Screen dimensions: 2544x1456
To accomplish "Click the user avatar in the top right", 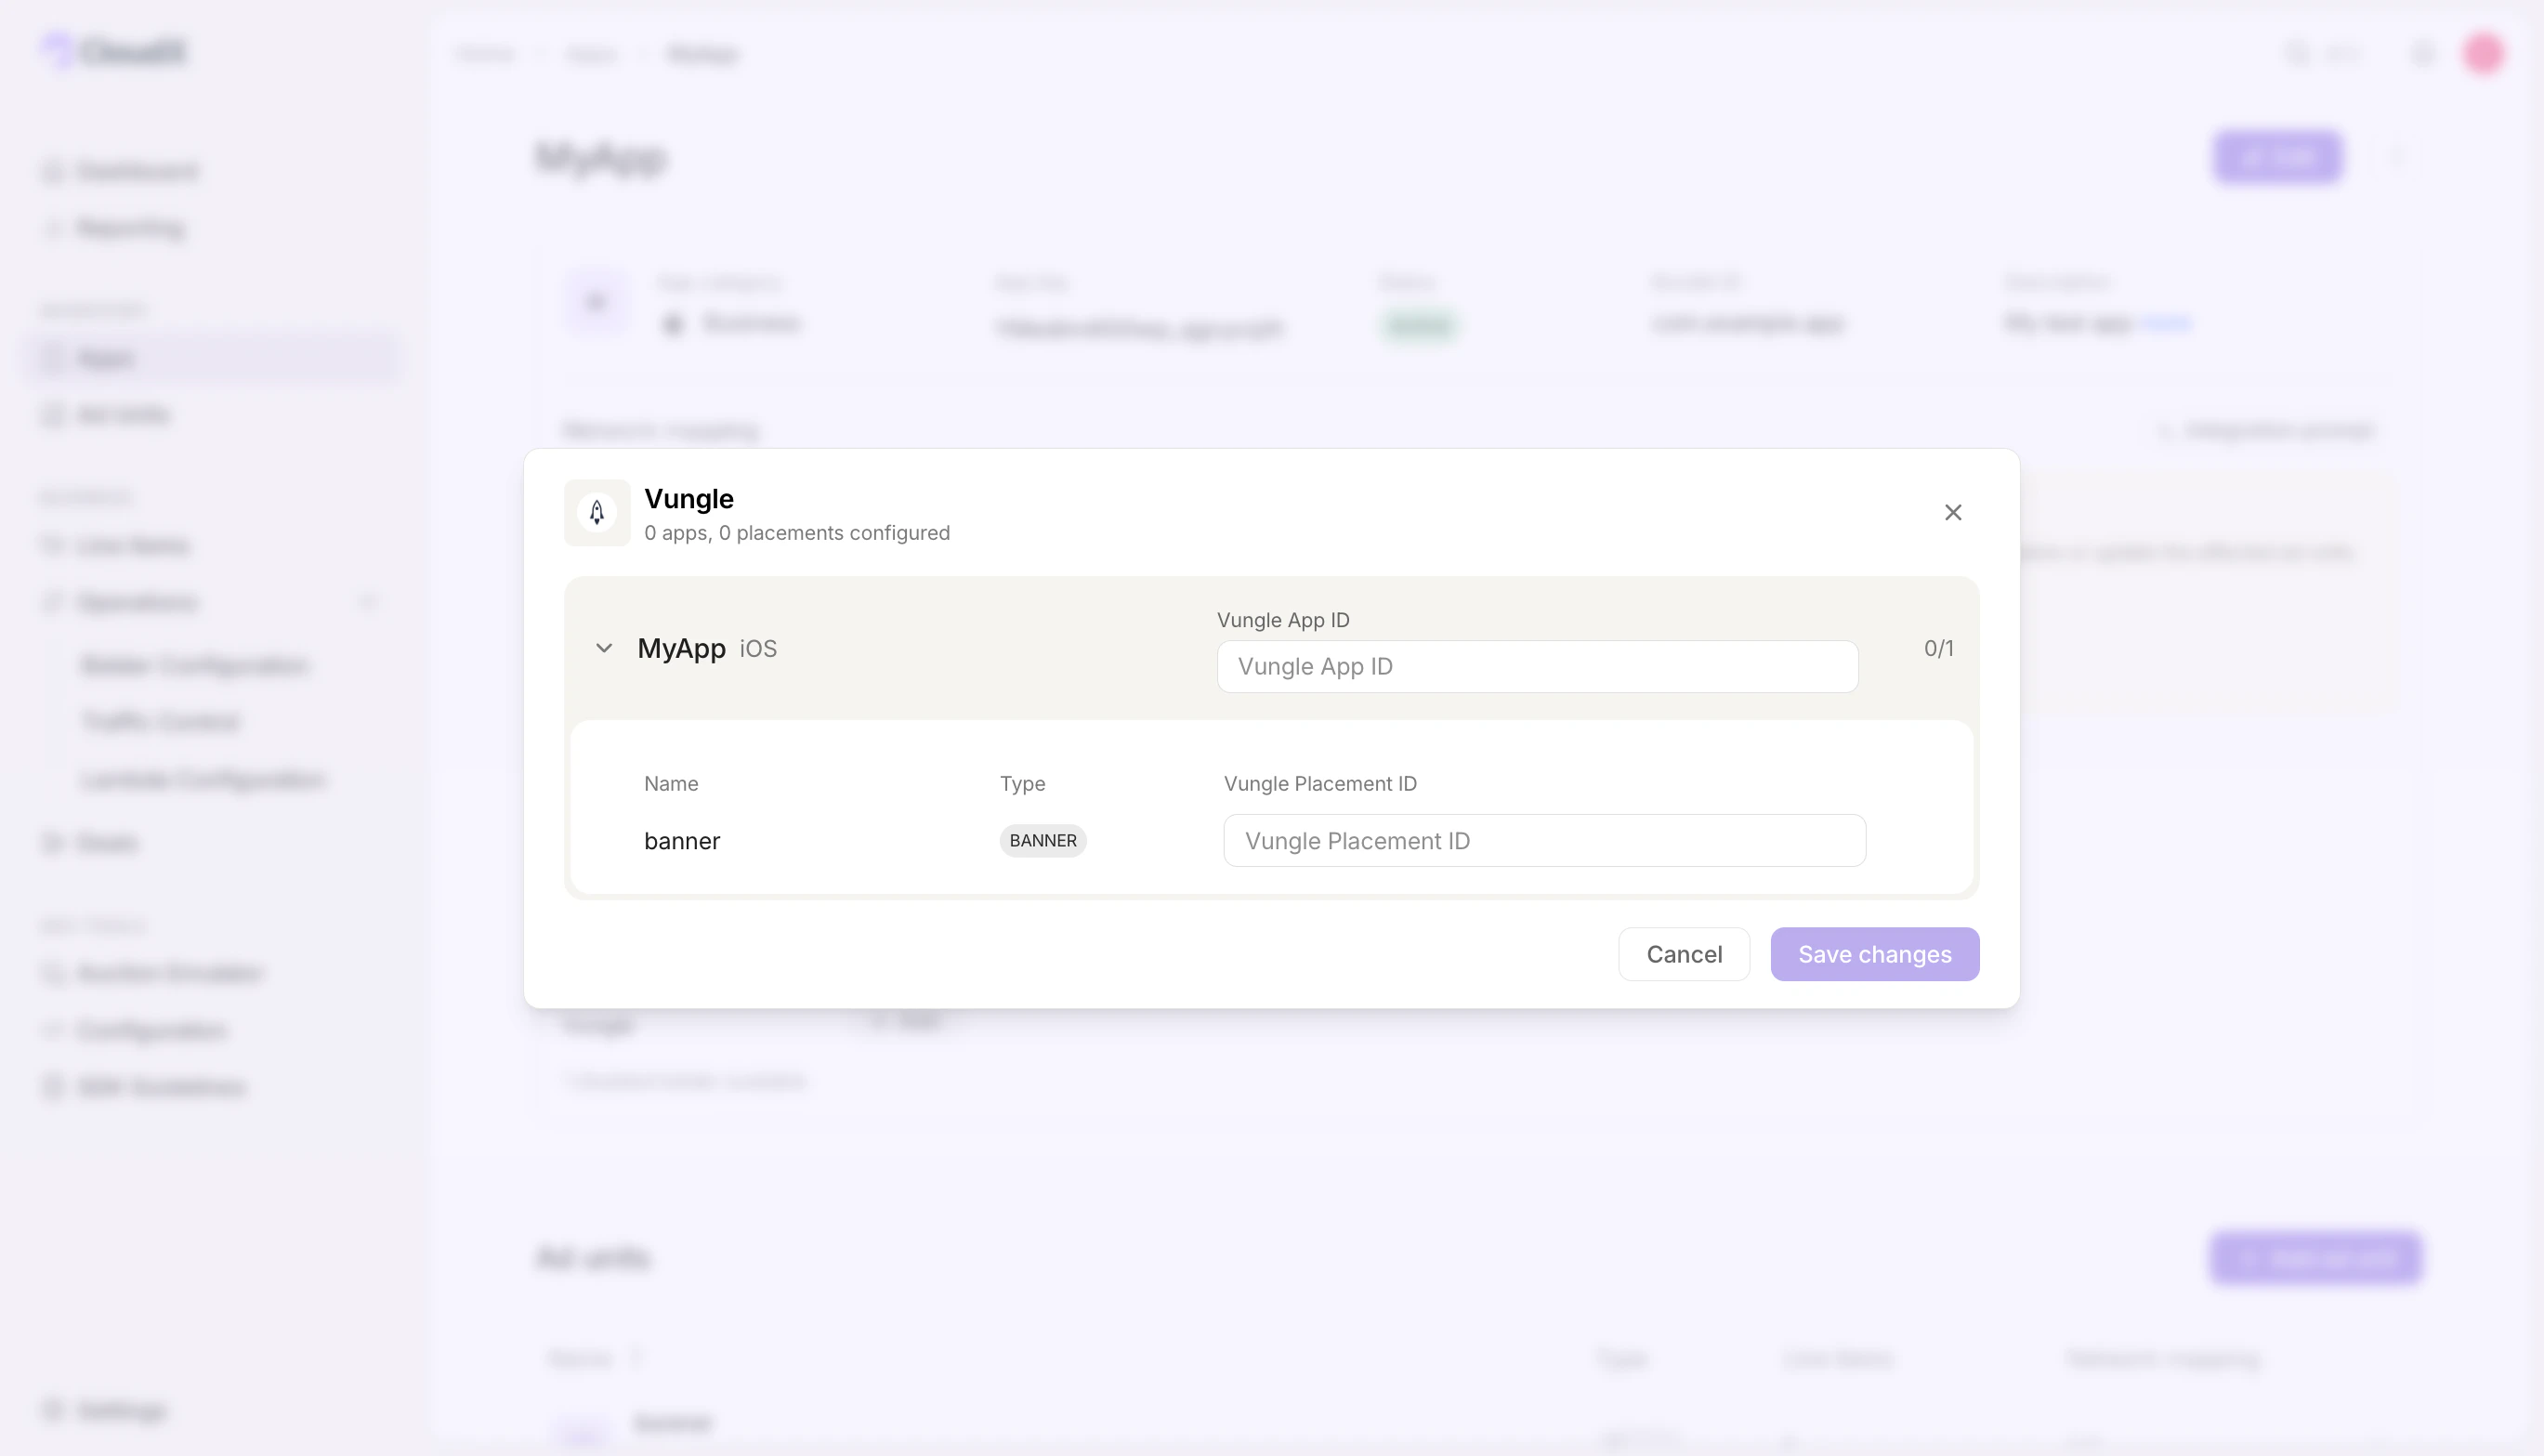I will pyautogui.click(x=2485, y=53).
